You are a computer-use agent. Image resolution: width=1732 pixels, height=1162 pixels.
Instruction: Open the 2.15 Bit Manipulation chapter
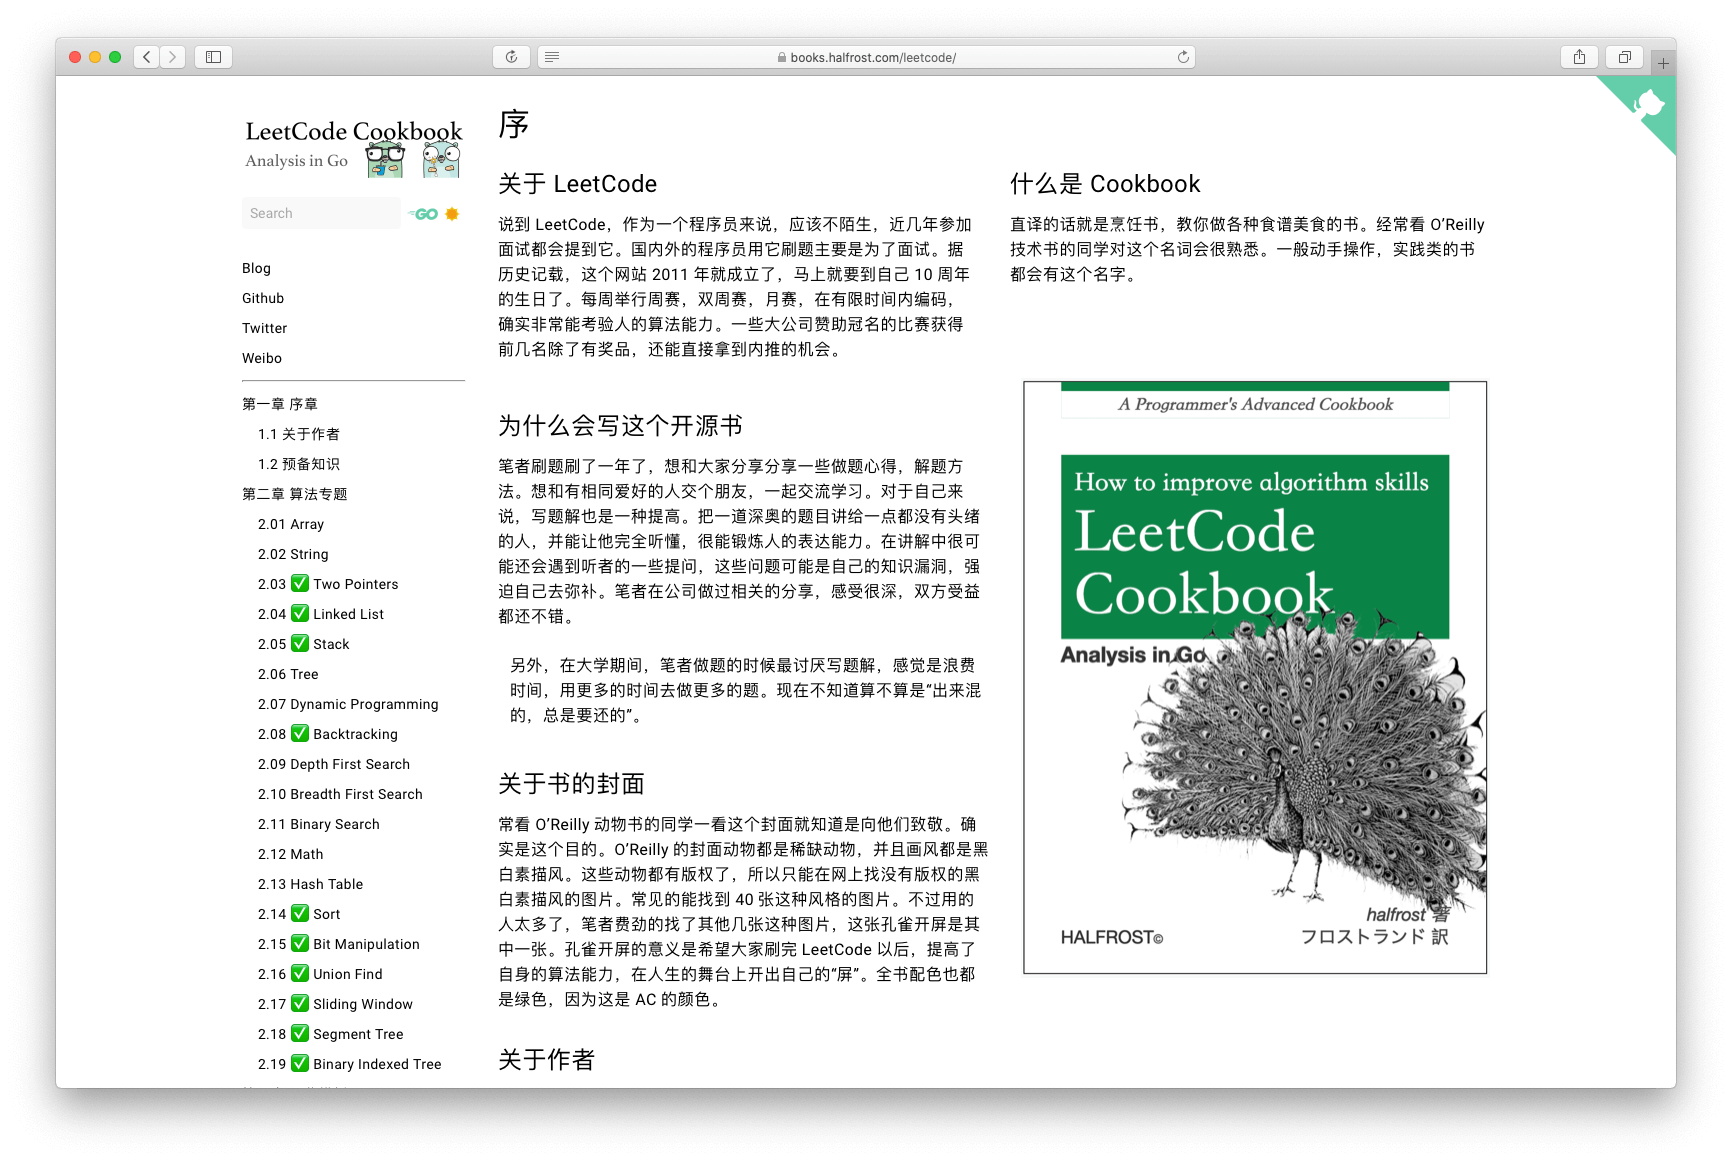339,944
